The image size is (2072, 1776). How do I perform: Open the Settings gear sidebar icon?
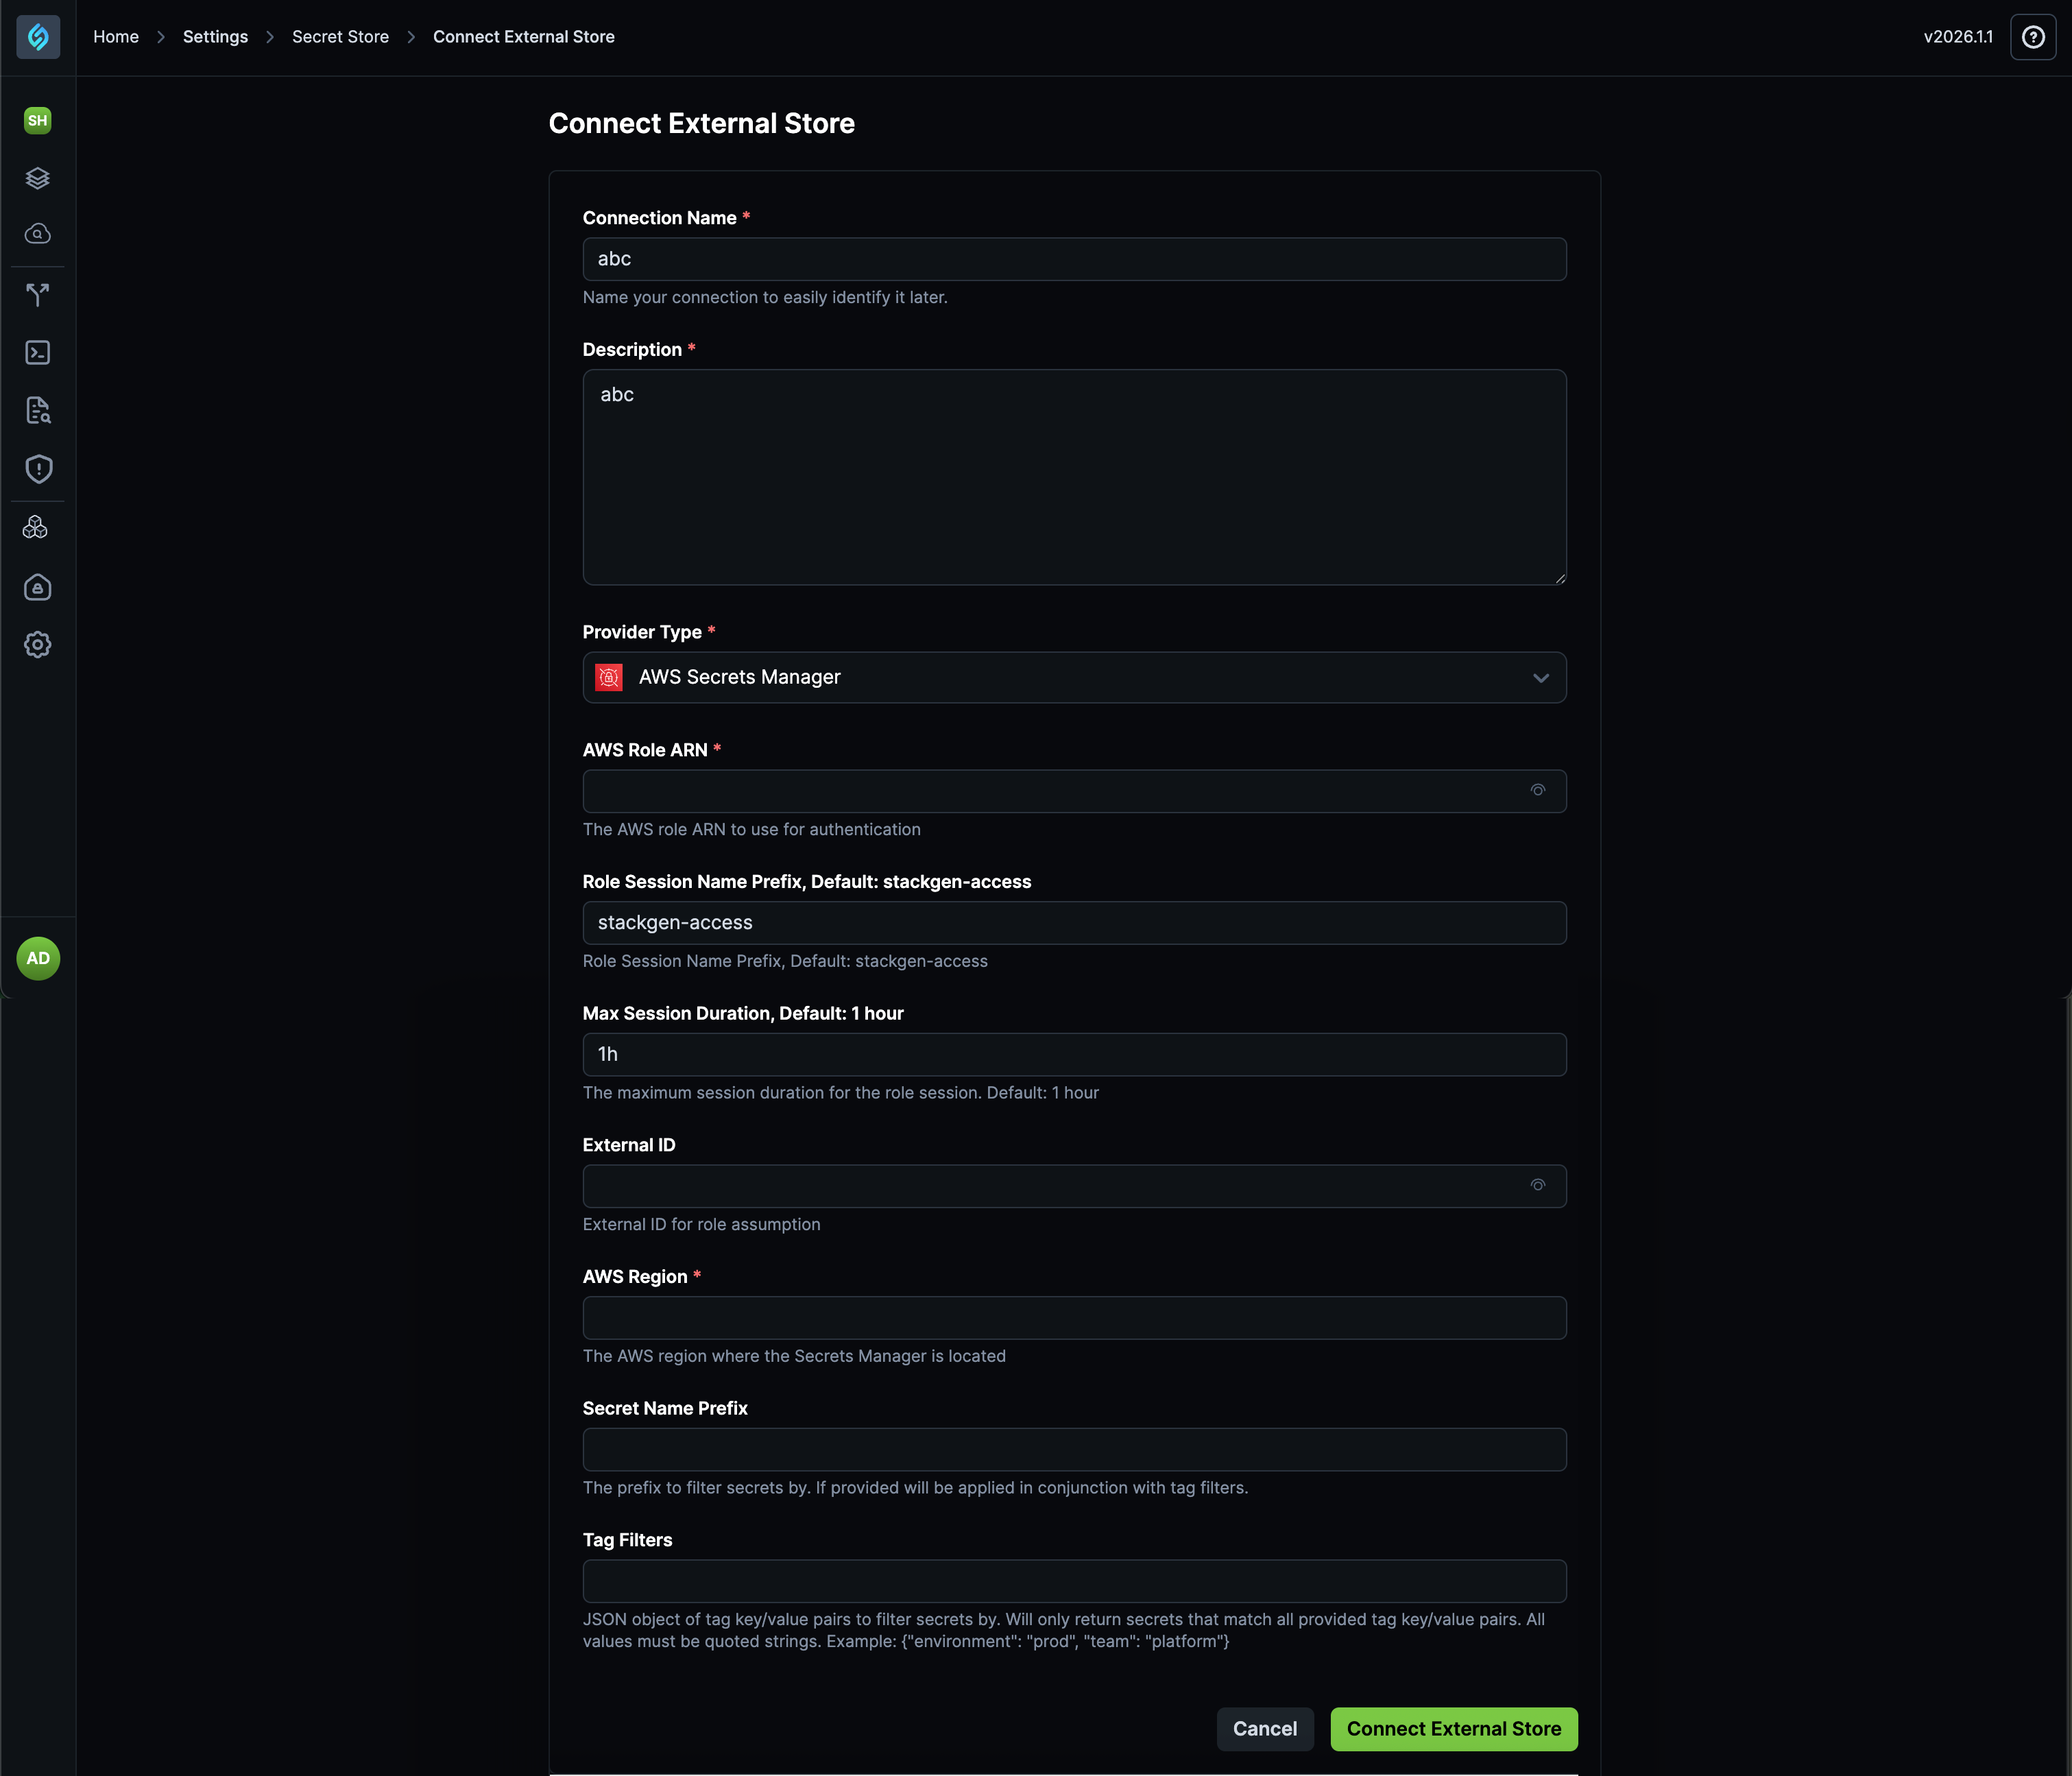click(37, 645)
